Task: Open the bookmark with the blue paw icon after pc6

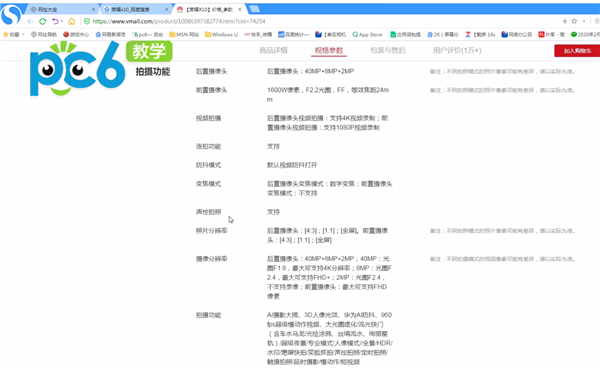Action: [x=111, y=34]
